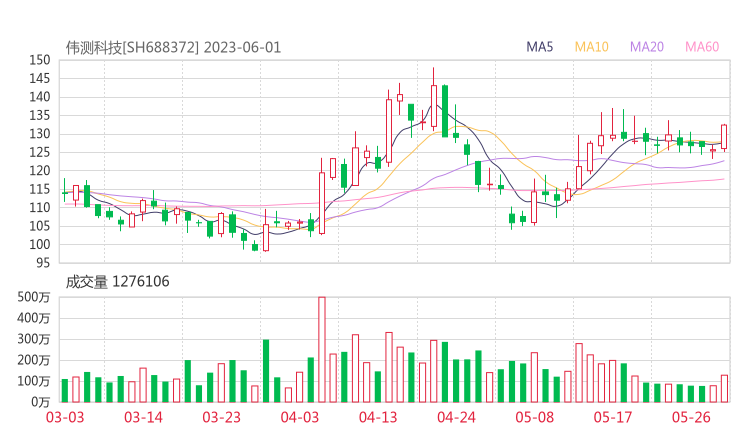This screenshot has width=740, height=440.
Task: Click the 100万 volume axis label
Action: [34, 381]
